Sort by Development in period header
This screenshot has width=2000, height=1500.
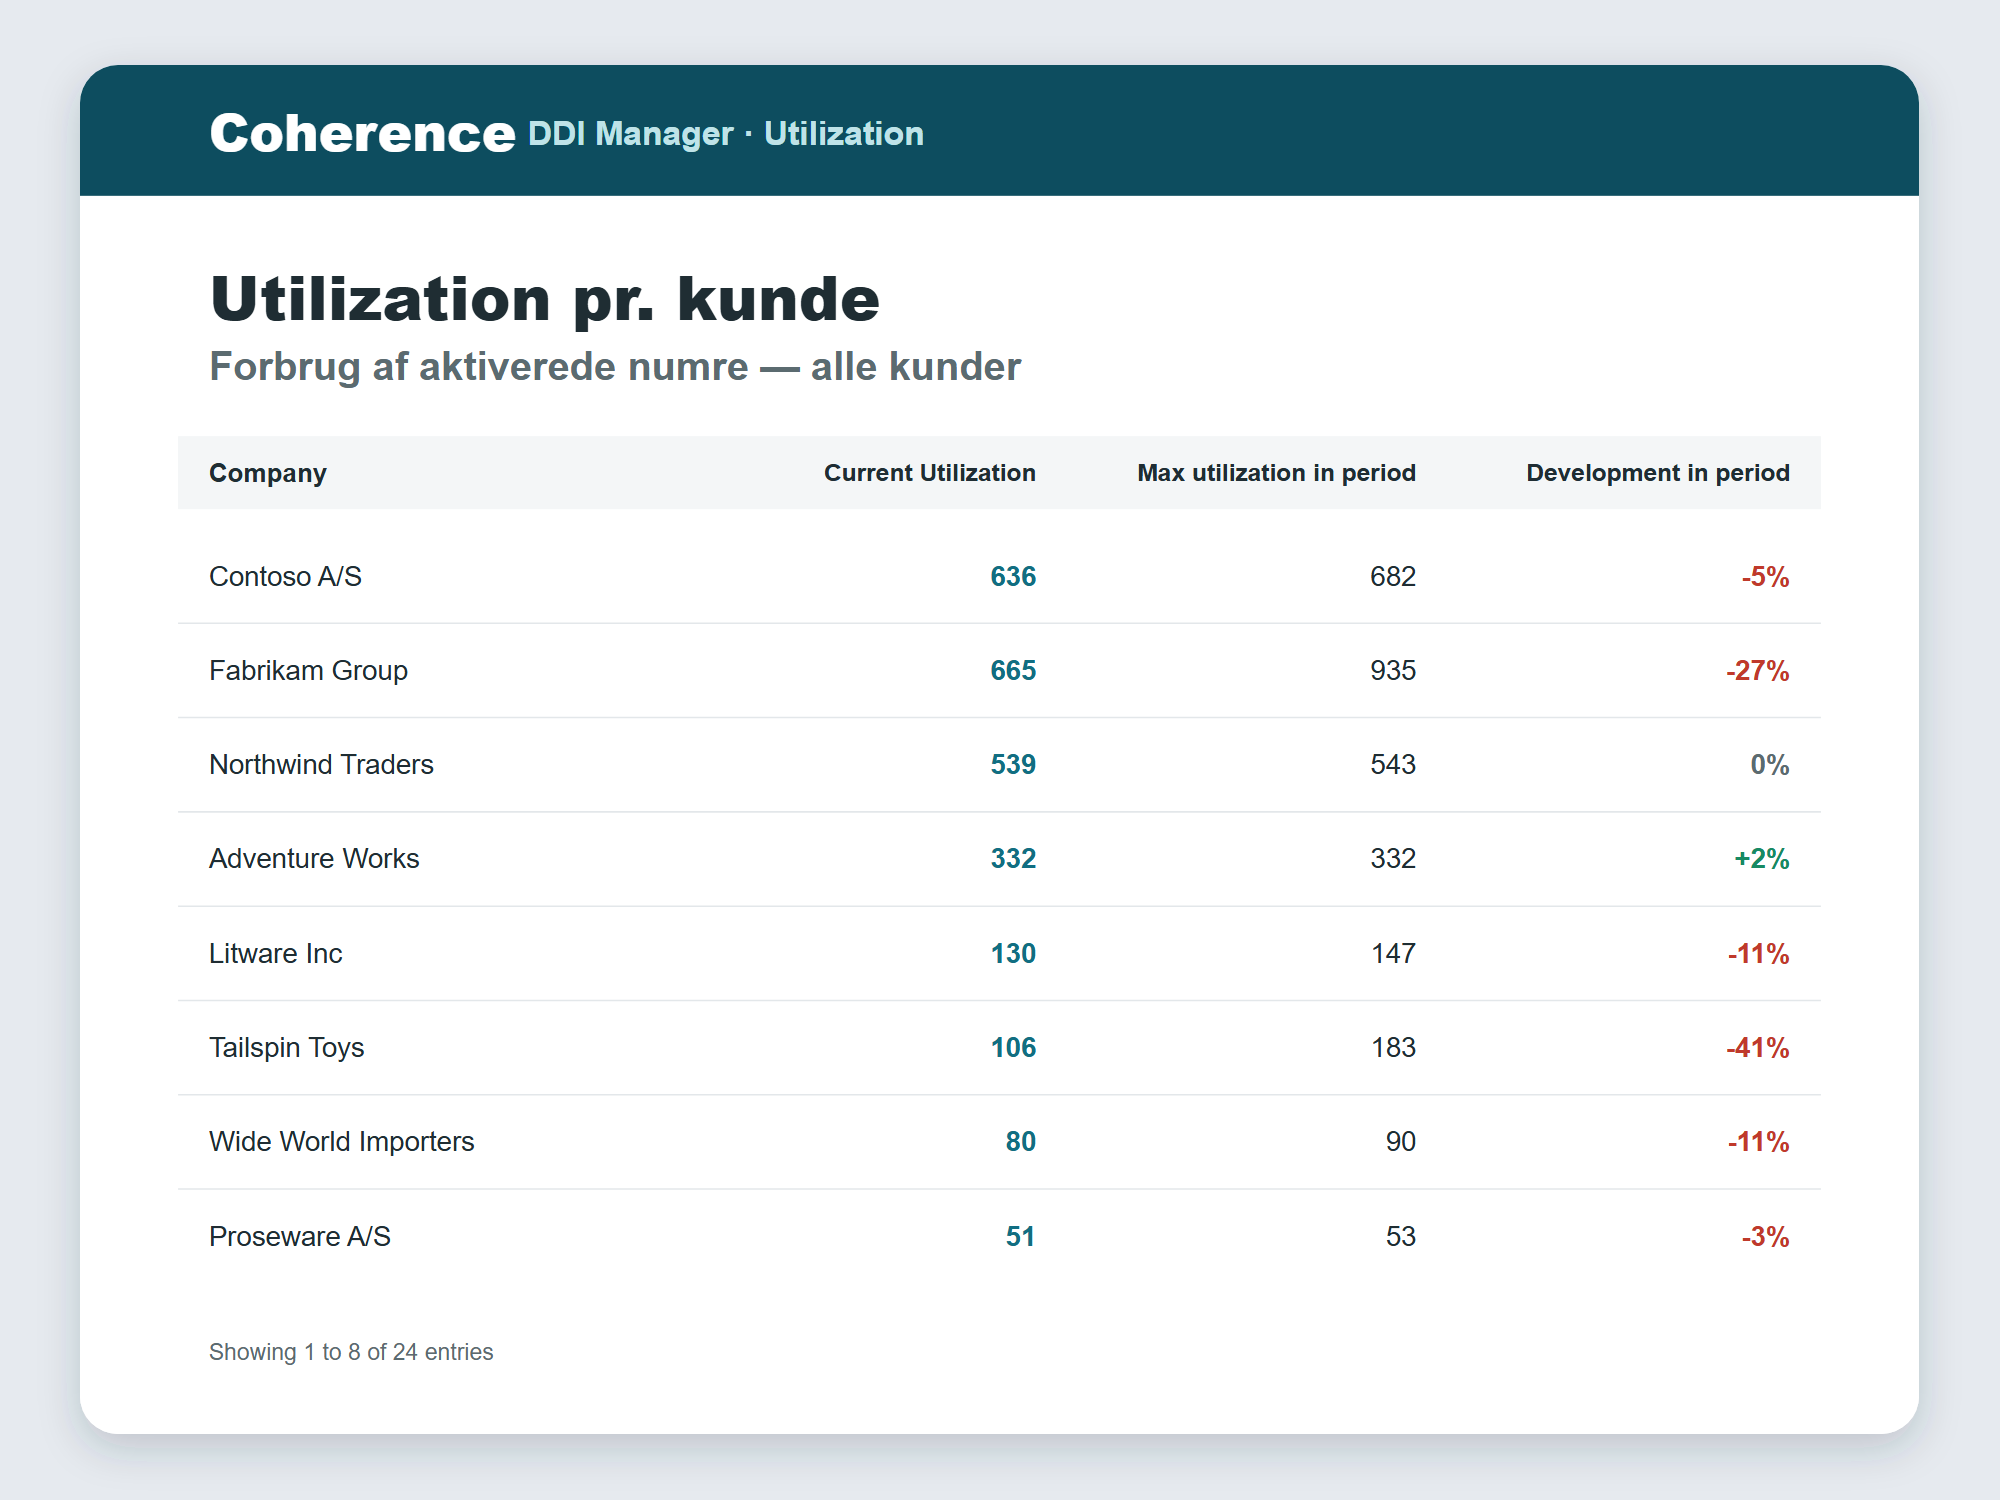click(1658, 473)
